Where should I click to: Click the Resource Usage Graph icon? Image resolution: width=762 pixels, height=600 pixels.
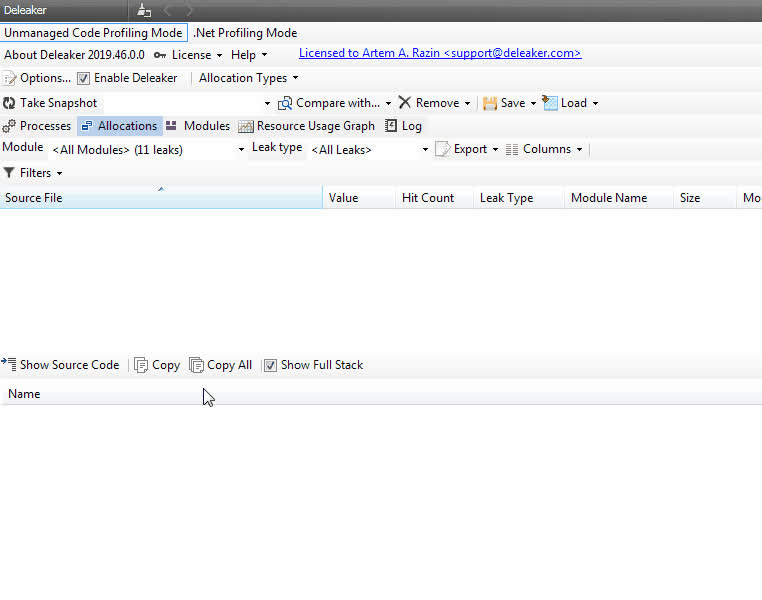246,126
